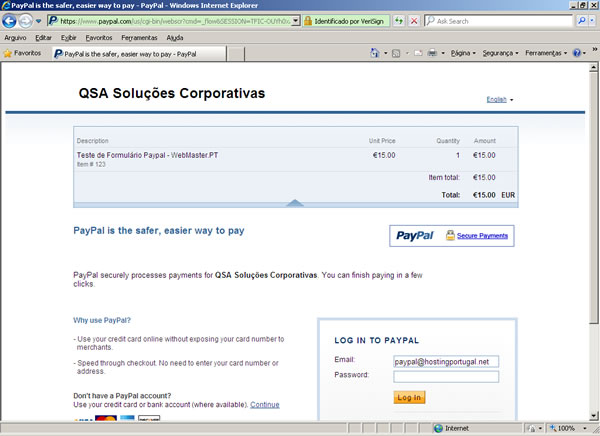Image resolution: width=600 pixels, height=436 pixels.
Task: Click the American Express card logo
Action: (x=127, y=418)
